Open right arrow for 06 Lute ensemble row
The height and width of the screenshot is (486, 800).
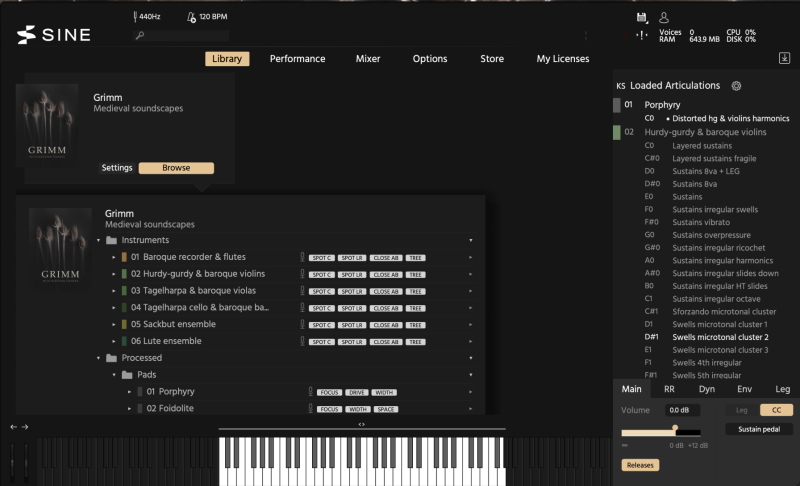click(x=470, y=342)
